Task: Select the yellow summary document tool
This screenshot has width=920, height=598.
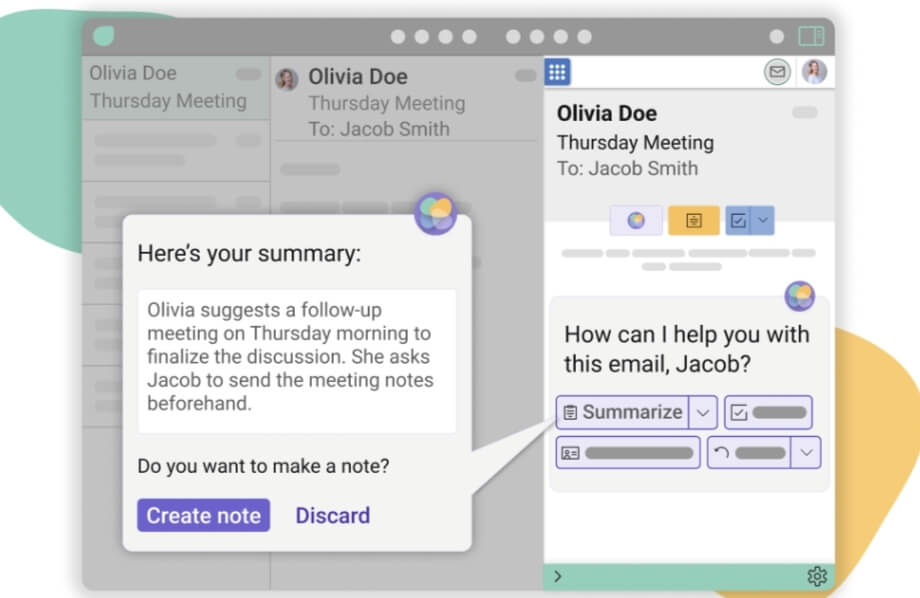Action: click(x=693, y=219)
